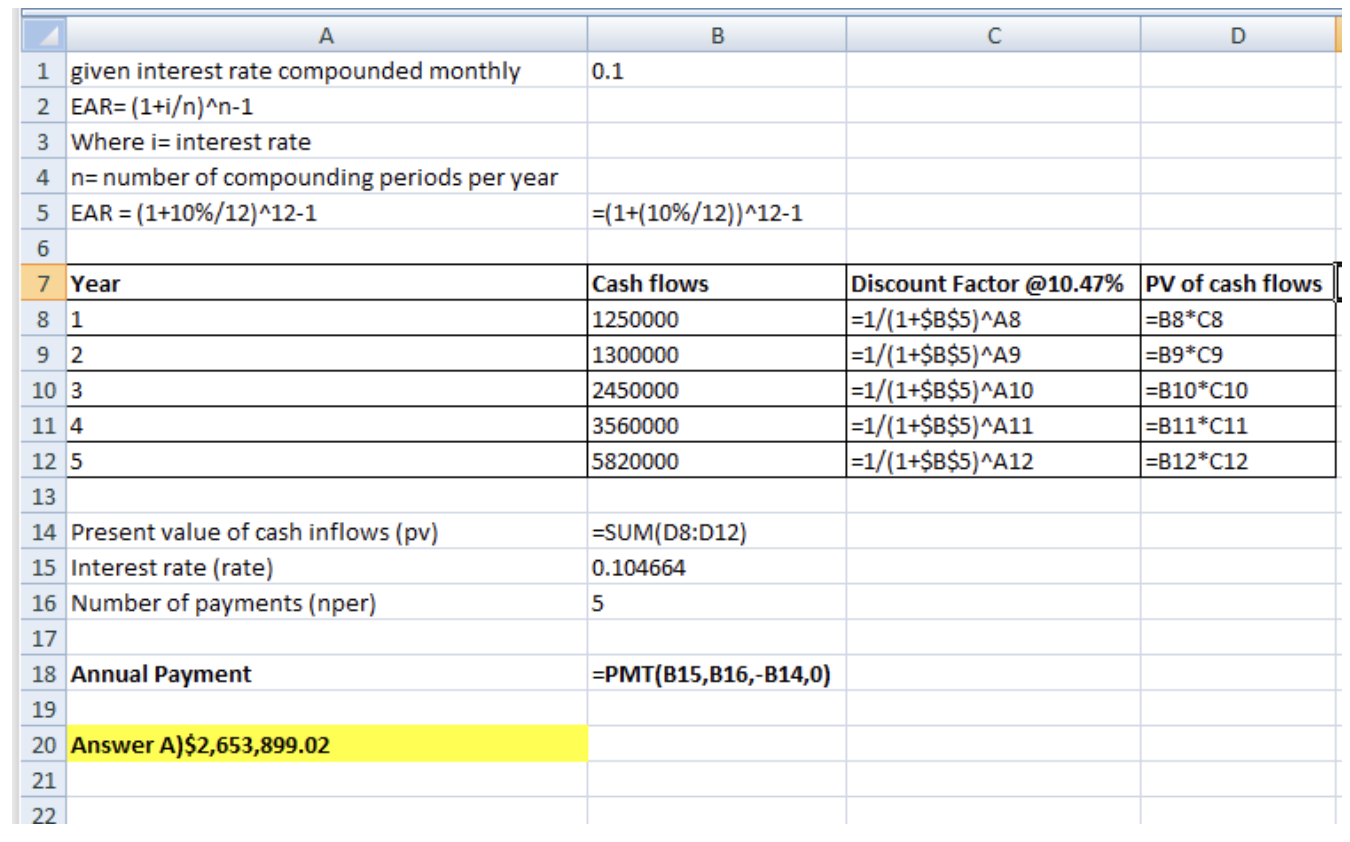Select cell with '=B8*C8'
The image size is (1350, 842).
[x=1238, y=319]
